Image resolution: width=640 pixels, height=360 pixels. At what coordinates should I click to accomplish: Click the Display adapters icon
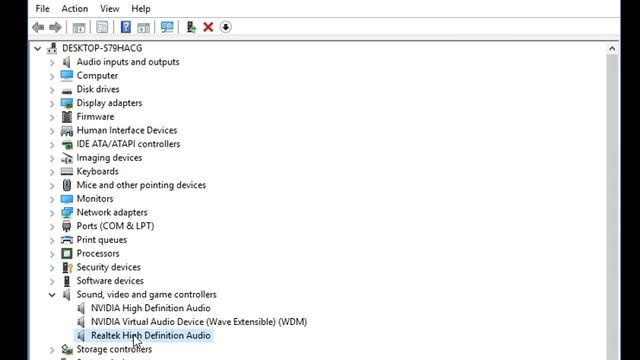(67, 103)
